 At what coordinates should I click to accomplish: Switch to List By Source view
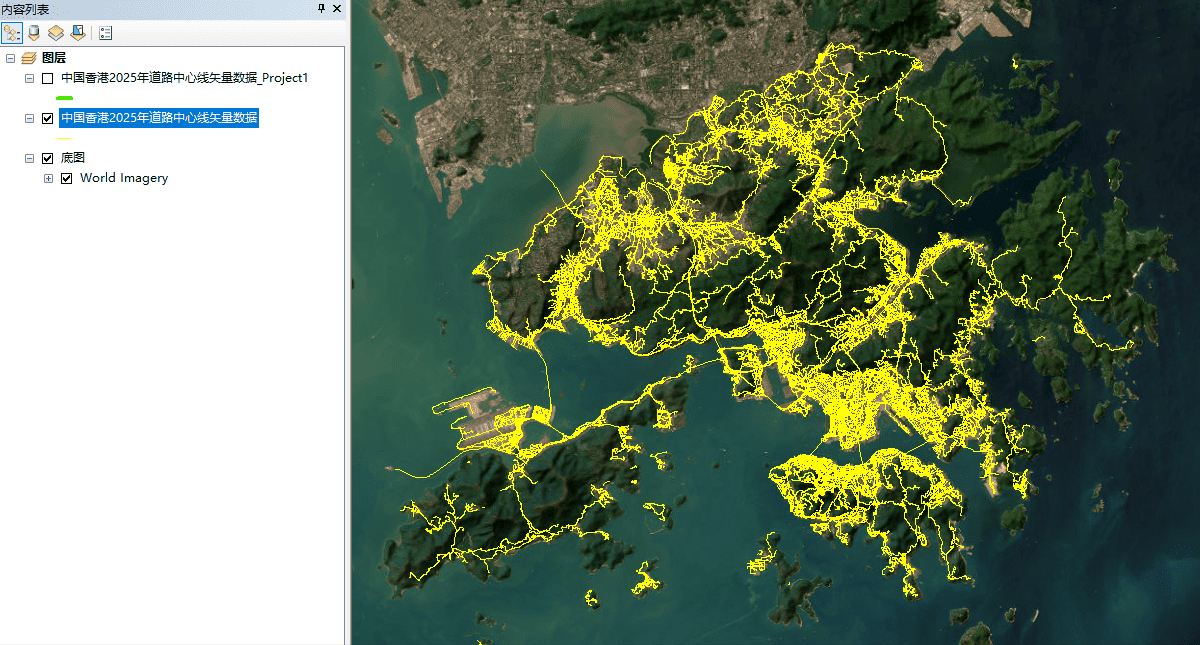[x=34, y=33]
